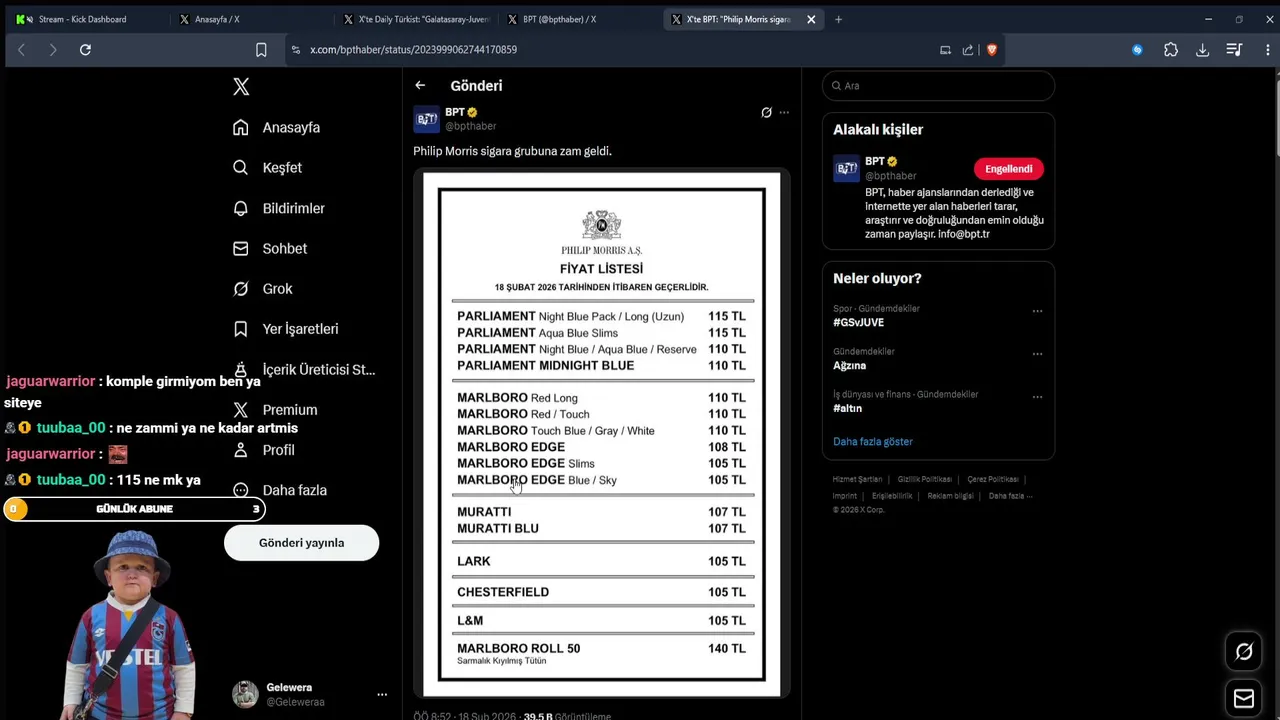Viewport: 1280px width, 720px height.
Task: Click the Engellendi button for BPT
Action: point(1008,169)
